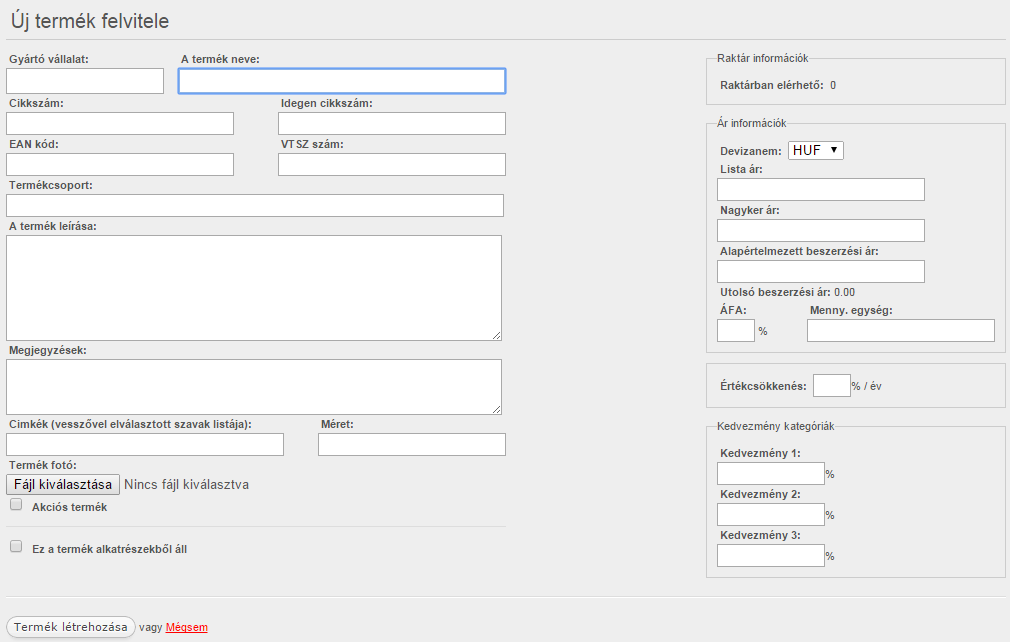1010x642 pixels.
Task: Click resize grip of A termék leírása textarea
Action: [x=497, y=335]
